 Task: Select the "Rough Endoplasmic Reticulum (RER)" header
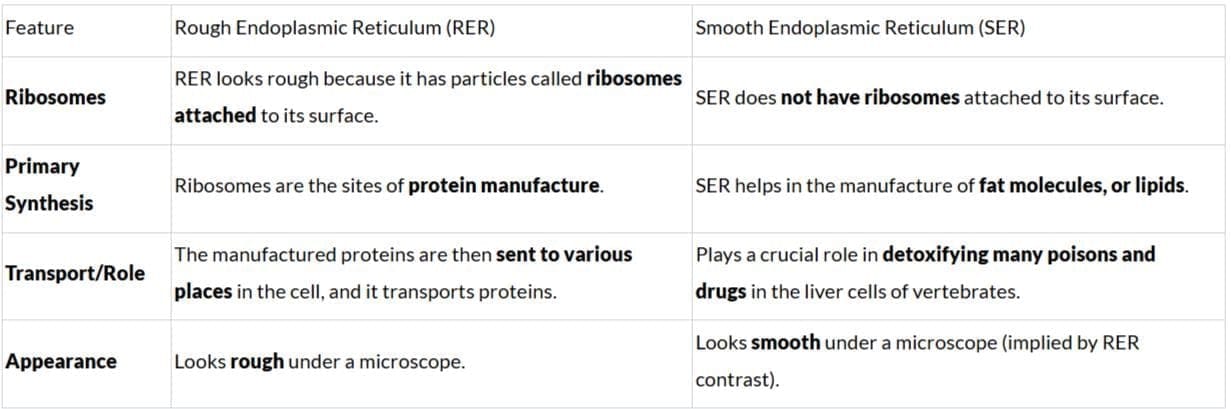coord(335,28)
